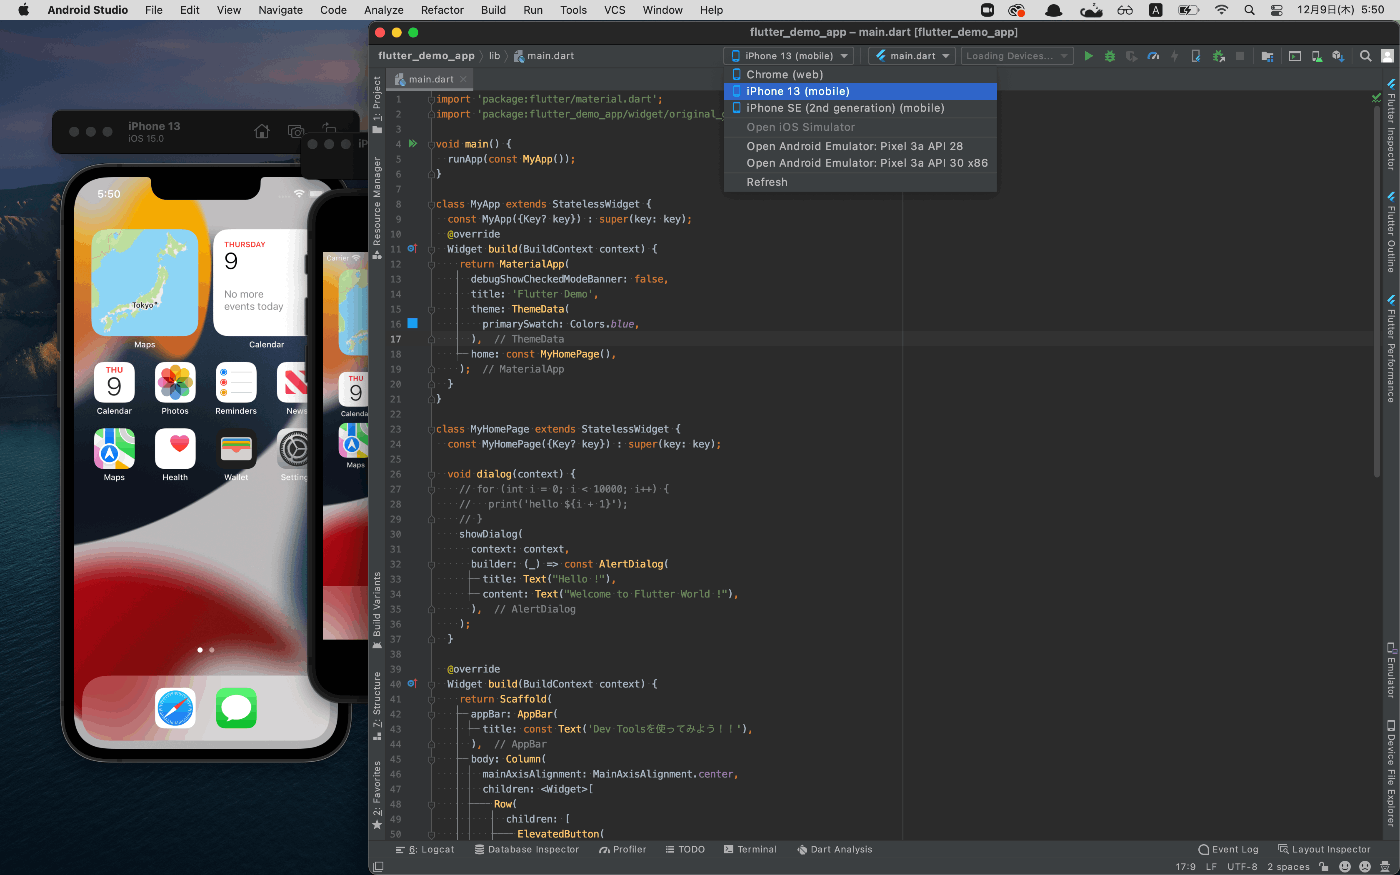This screenshot has width=1400, height=875.
Task: Click the green Run button in toolbar
Action: [1089, 56]
